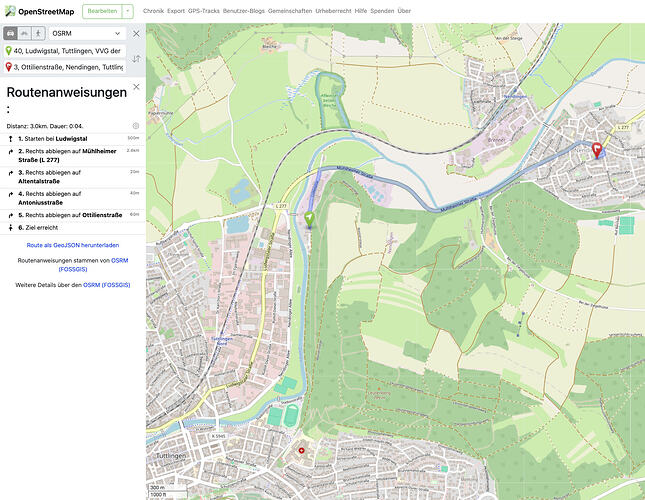Click turn arrow of step 4 Antoniusstraße
Screen dimensions: 645x500
point(11,194)
